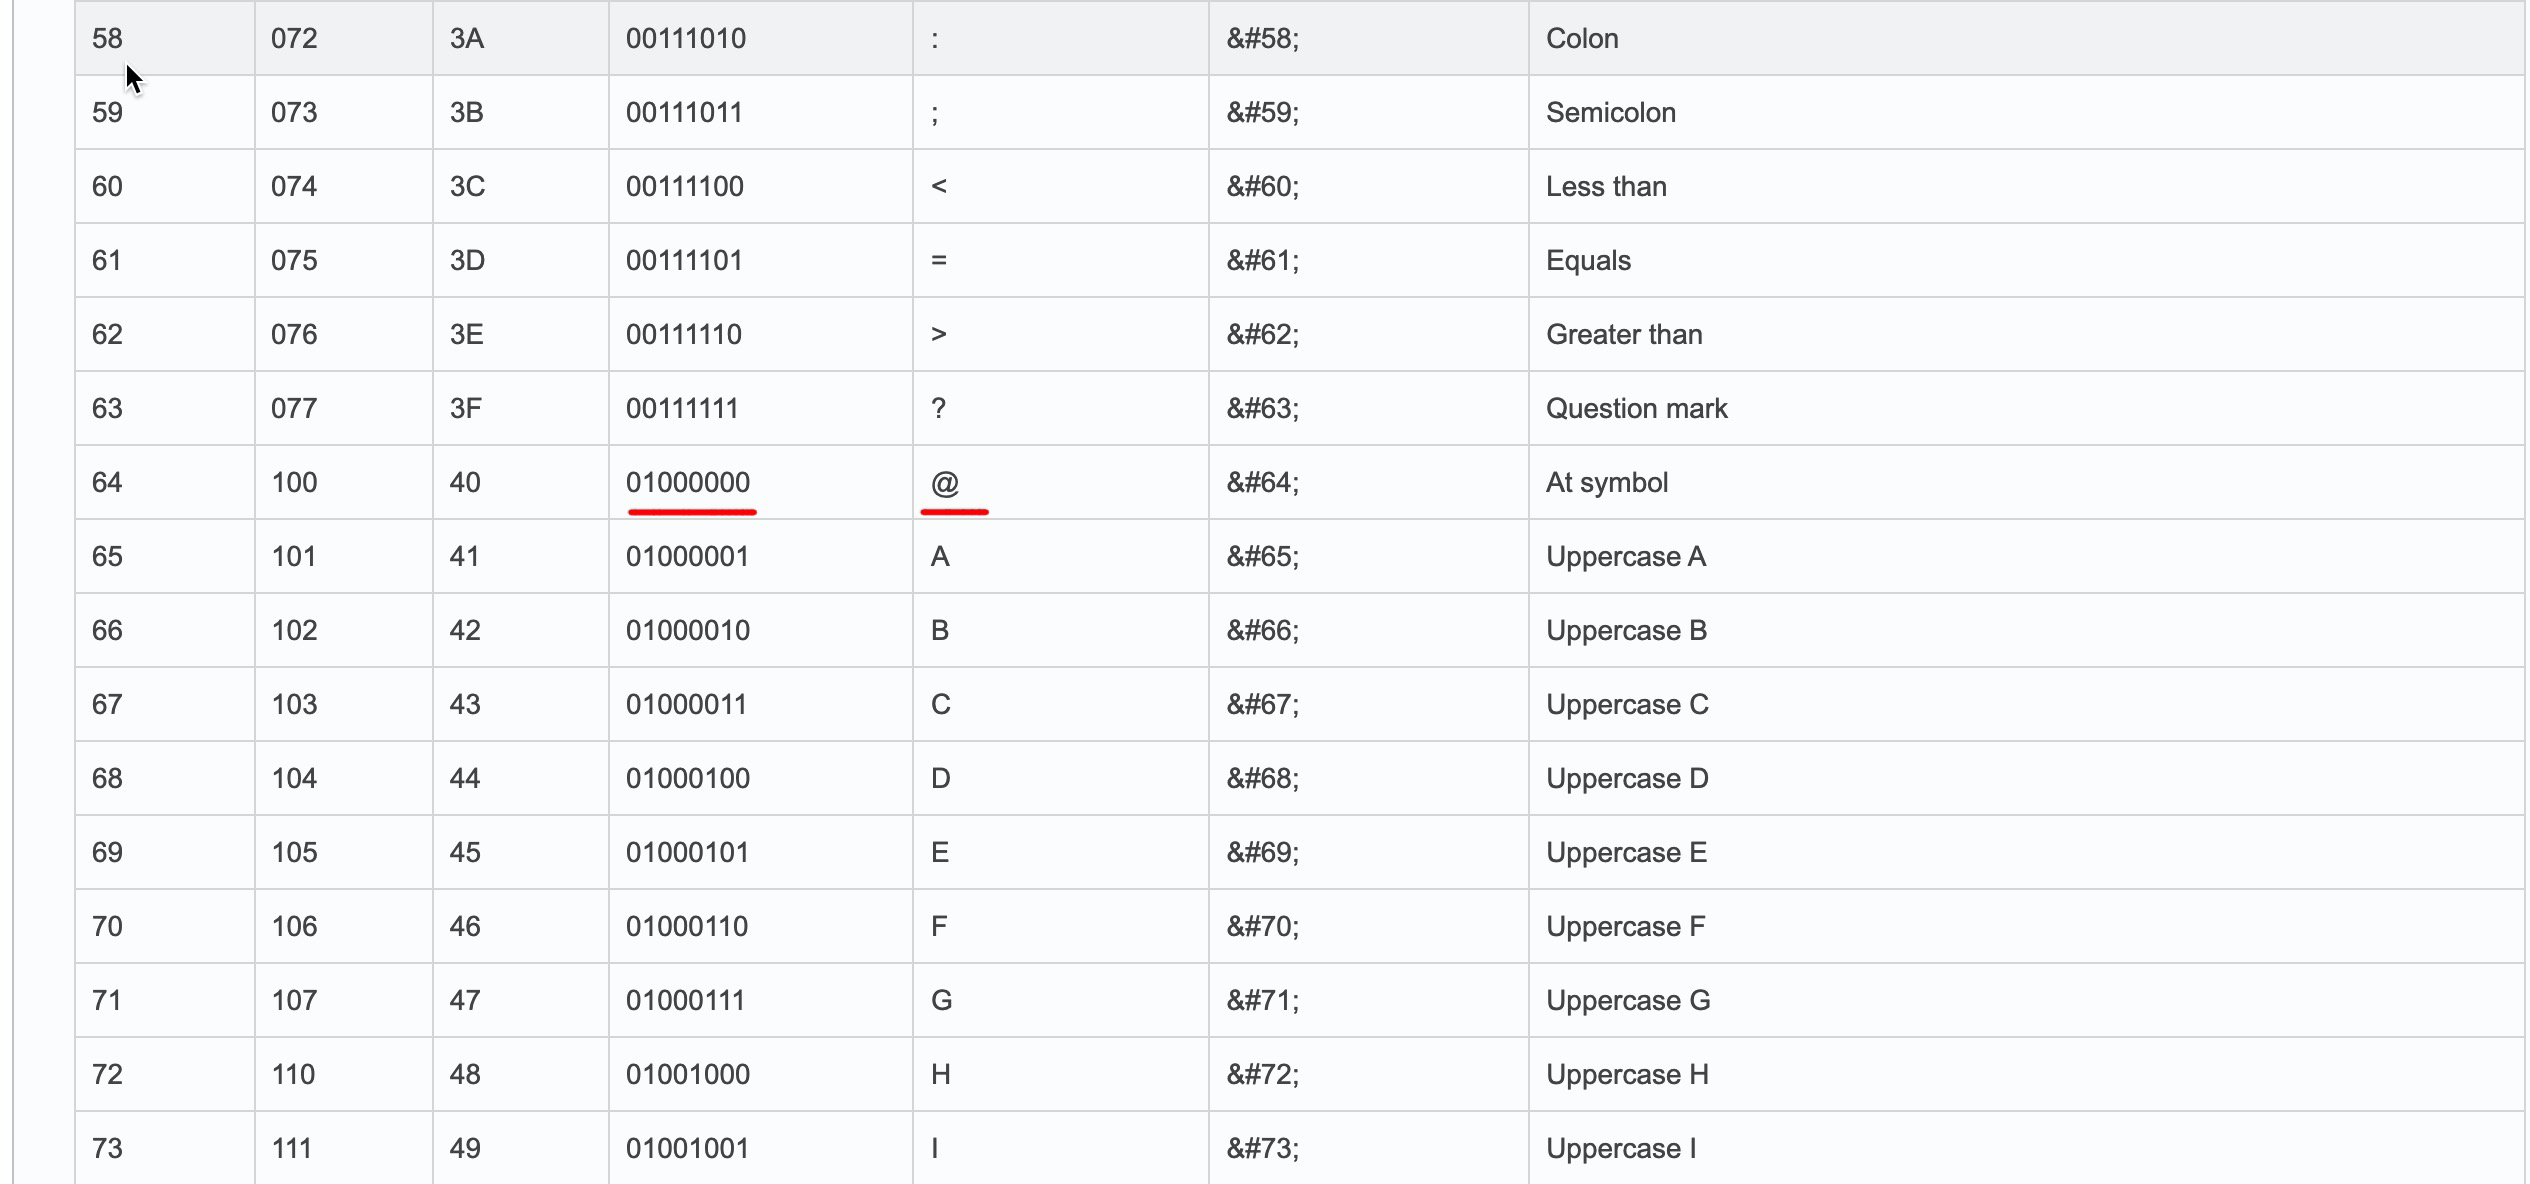Click HTML code &#65; cell

pyautogui.click(x=1263, y=557)
